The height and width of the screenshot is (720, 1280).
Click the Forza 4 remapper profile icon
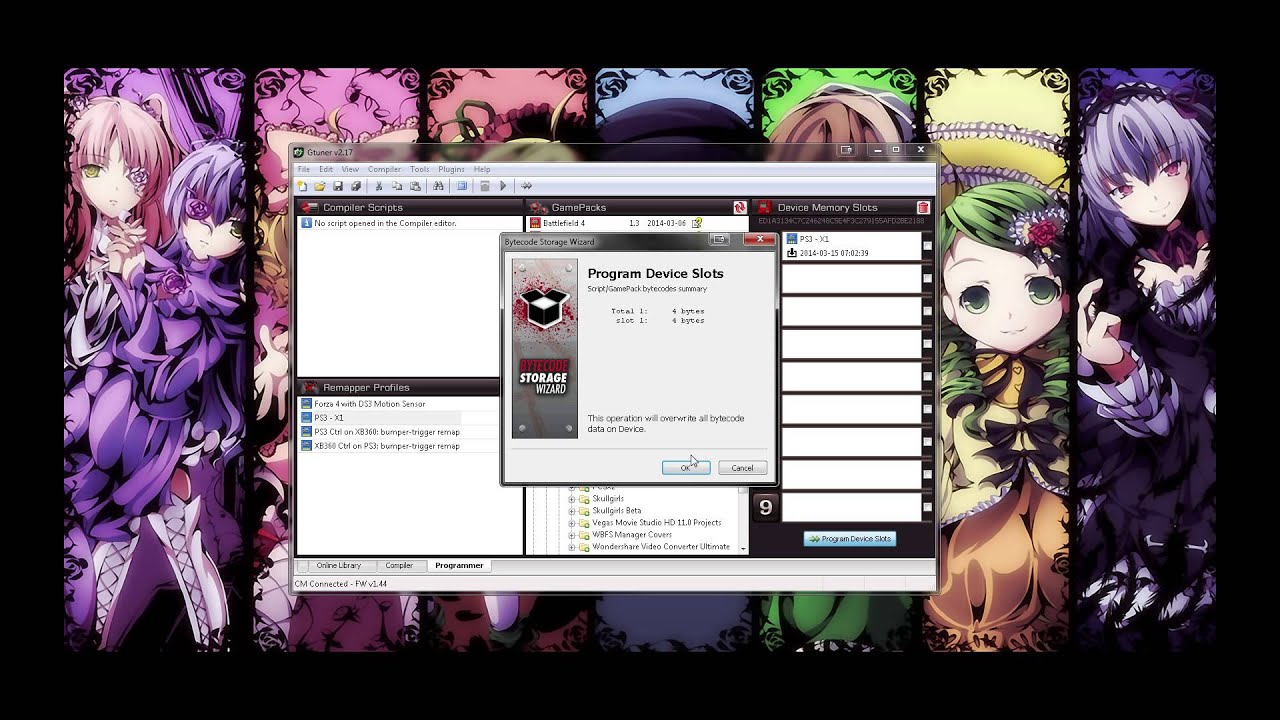pyautogui.click(x=307, y=404)
